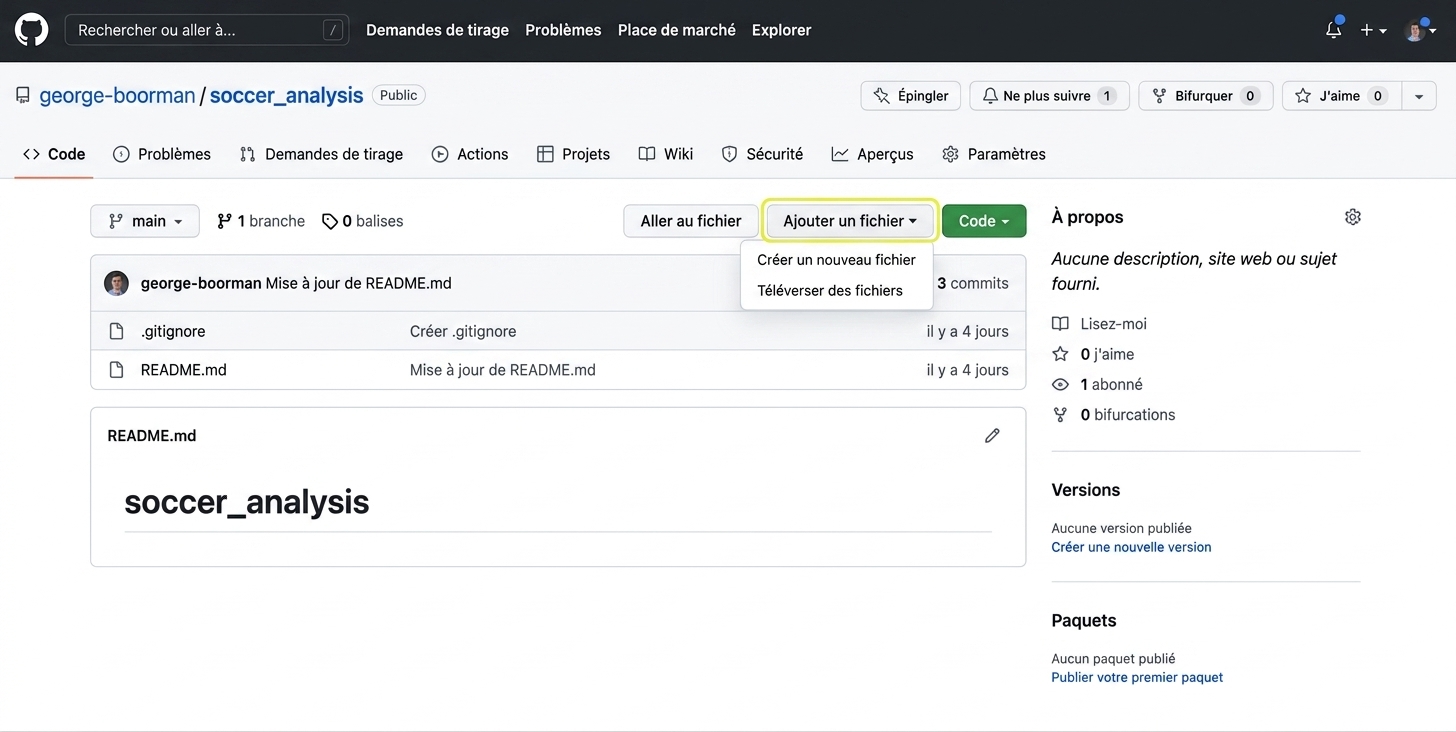Click the README.md file icon in list
Image resolution: width=1456 pixels, height=732 pixels.
click(x=117, y=370)
